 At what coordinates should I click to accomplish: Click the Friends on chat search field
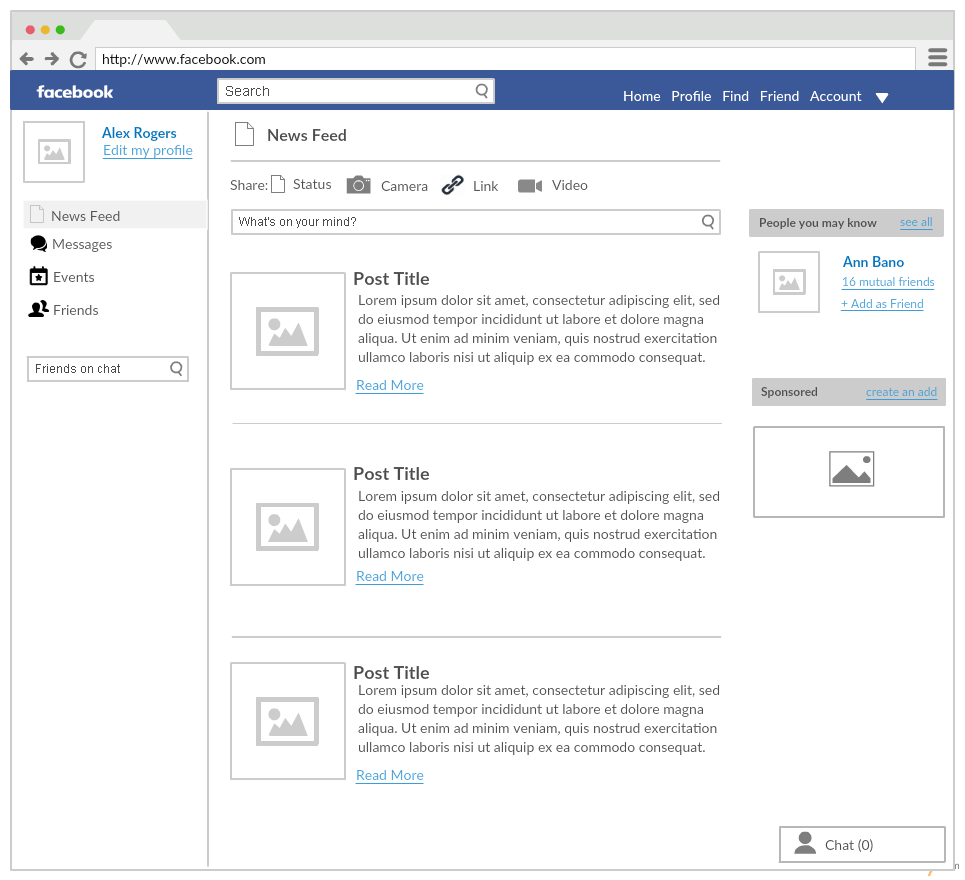98,369
